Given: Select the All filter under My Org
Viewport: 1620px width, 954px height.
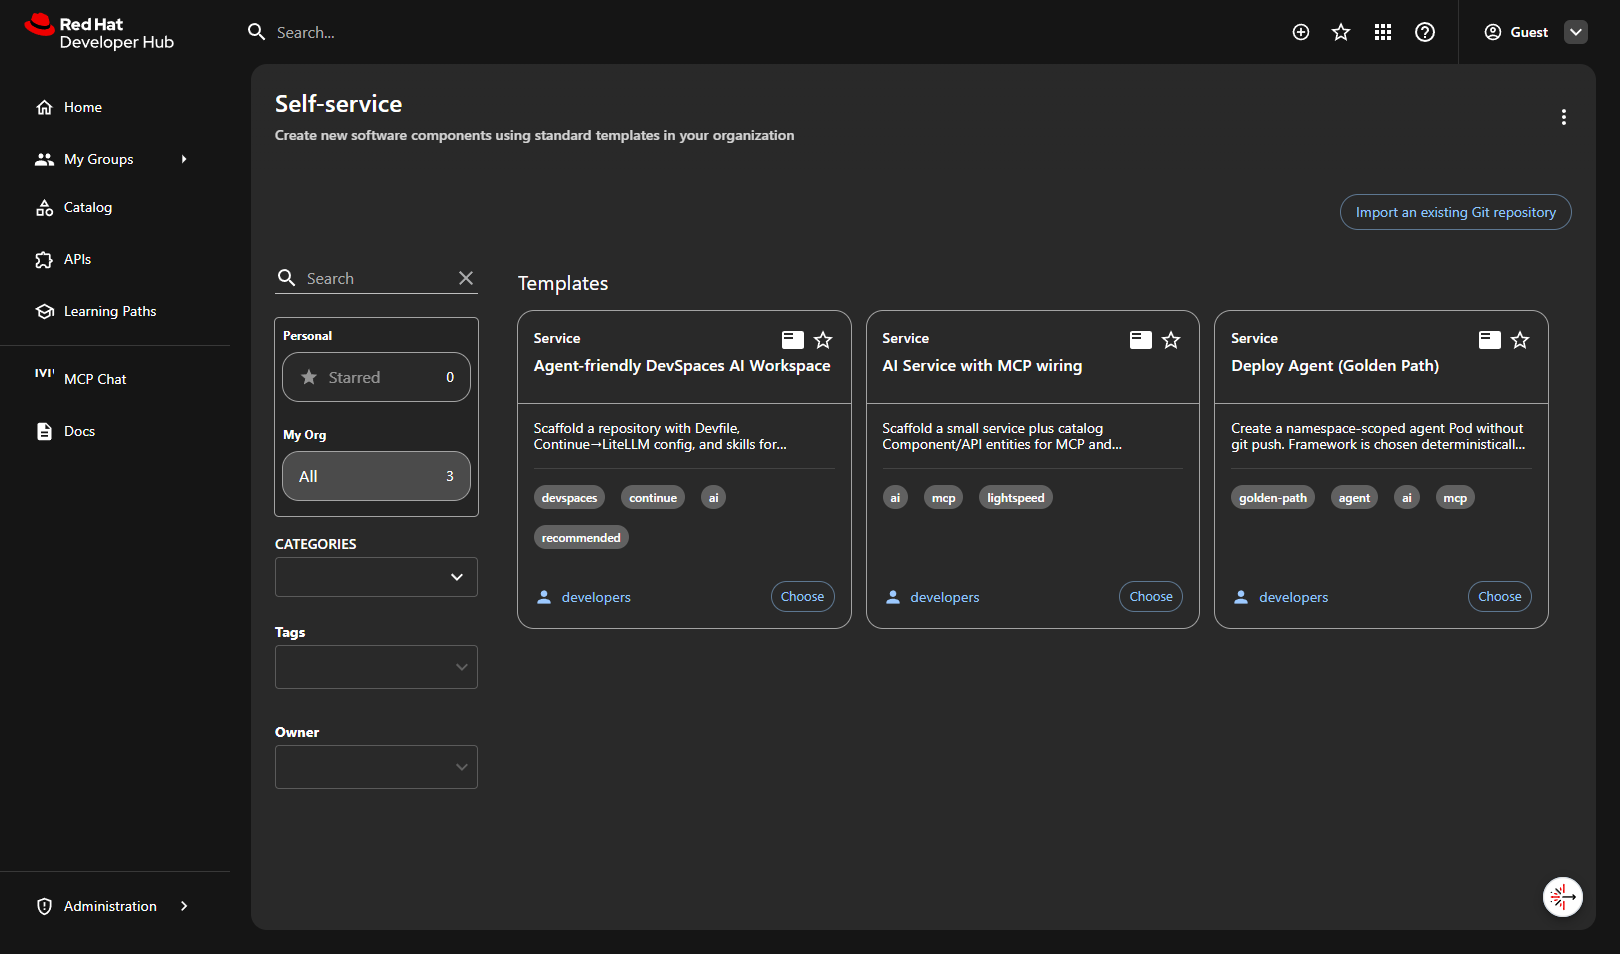Looking at the screenshot, I should pyautogui.click(x=376, y=476).
